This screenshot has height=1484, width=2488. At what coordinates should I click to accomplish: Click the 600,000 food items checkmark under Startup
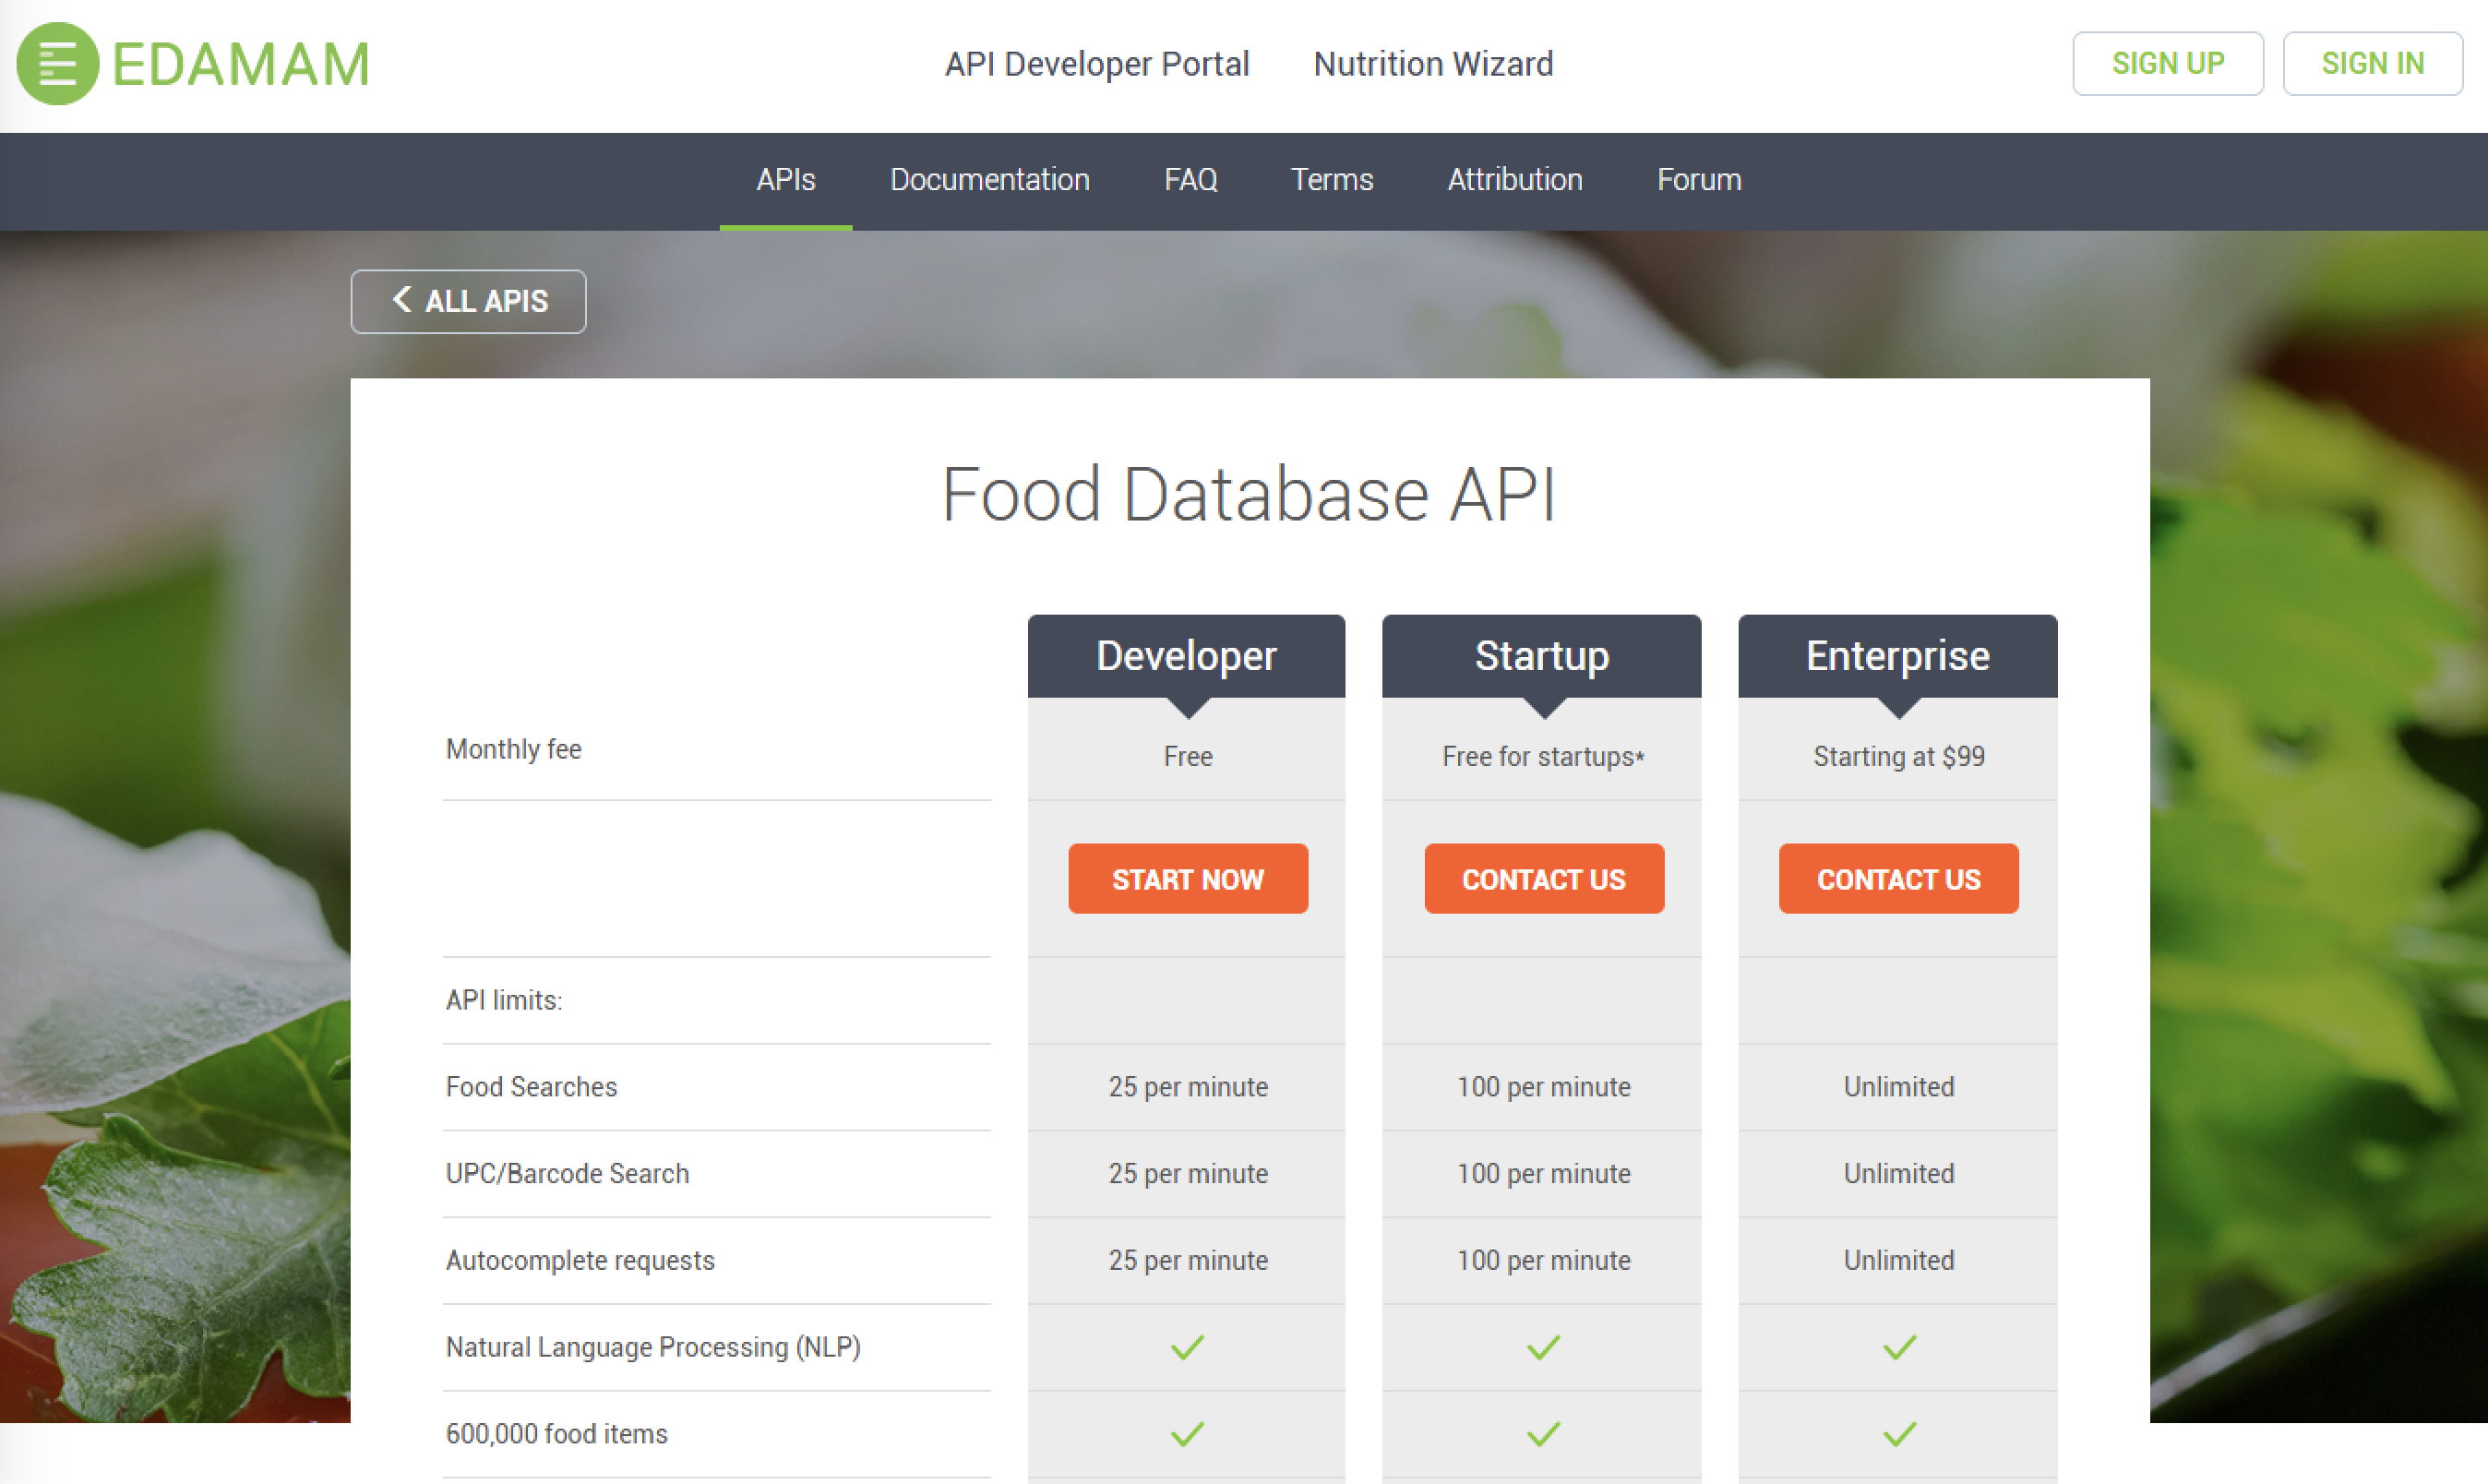pos(1543,1434)
